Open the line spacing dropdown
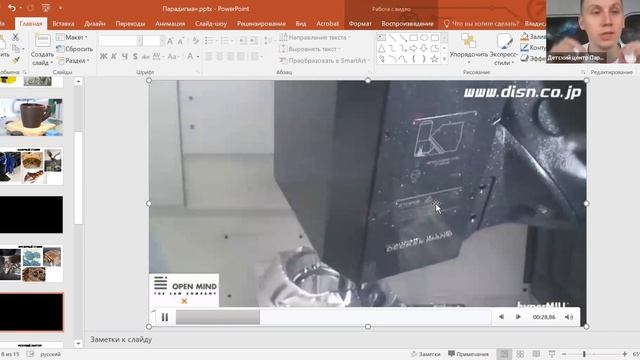Image resolution: width=640 pixels, height=360 pixels. point(268,40)
